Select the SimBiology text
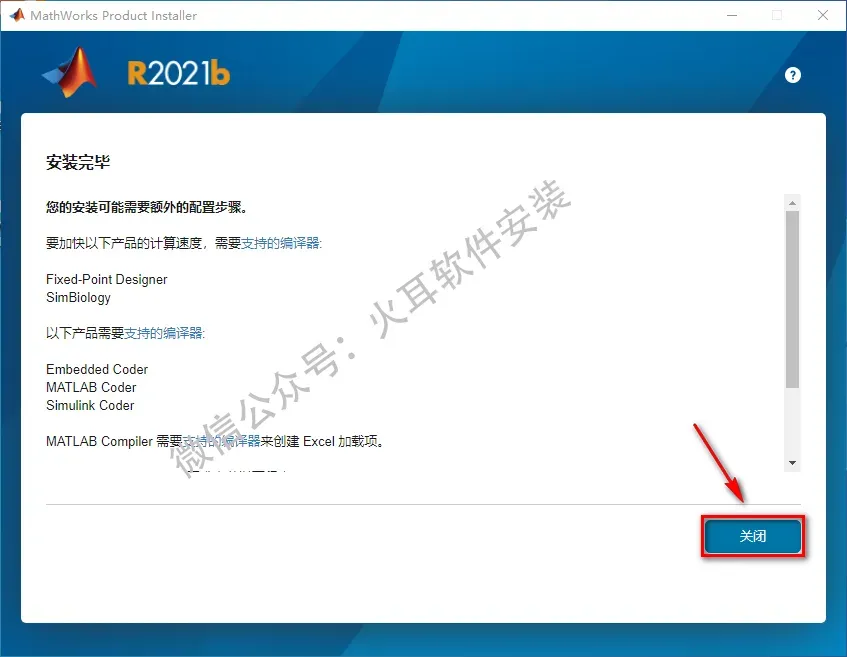Screen dimensions: 847x657 click(x=78, y=298)
